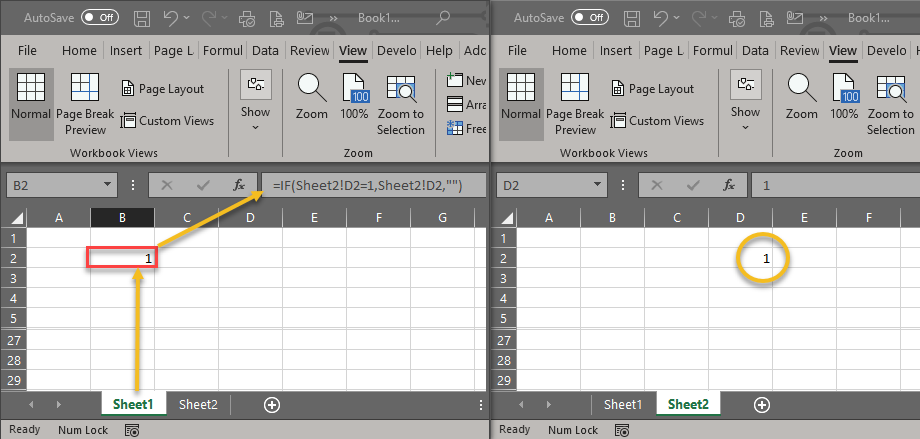This screenshot has width=920, height=439.
Task: Open Custom Views in Sheet2 window
Action: click(657, 121)
